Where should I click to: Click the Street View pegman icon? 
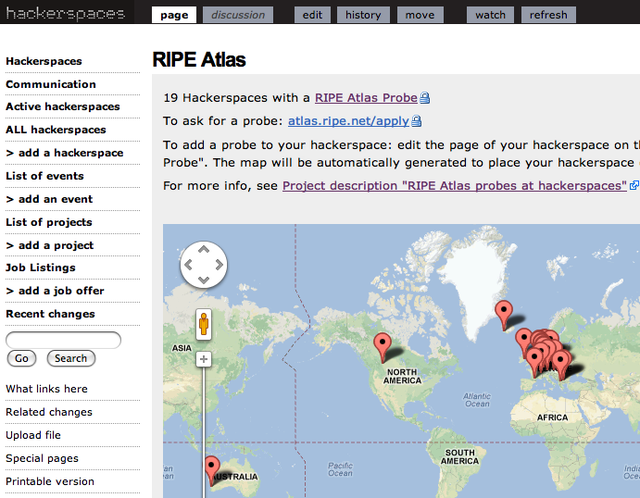point(204,325)
